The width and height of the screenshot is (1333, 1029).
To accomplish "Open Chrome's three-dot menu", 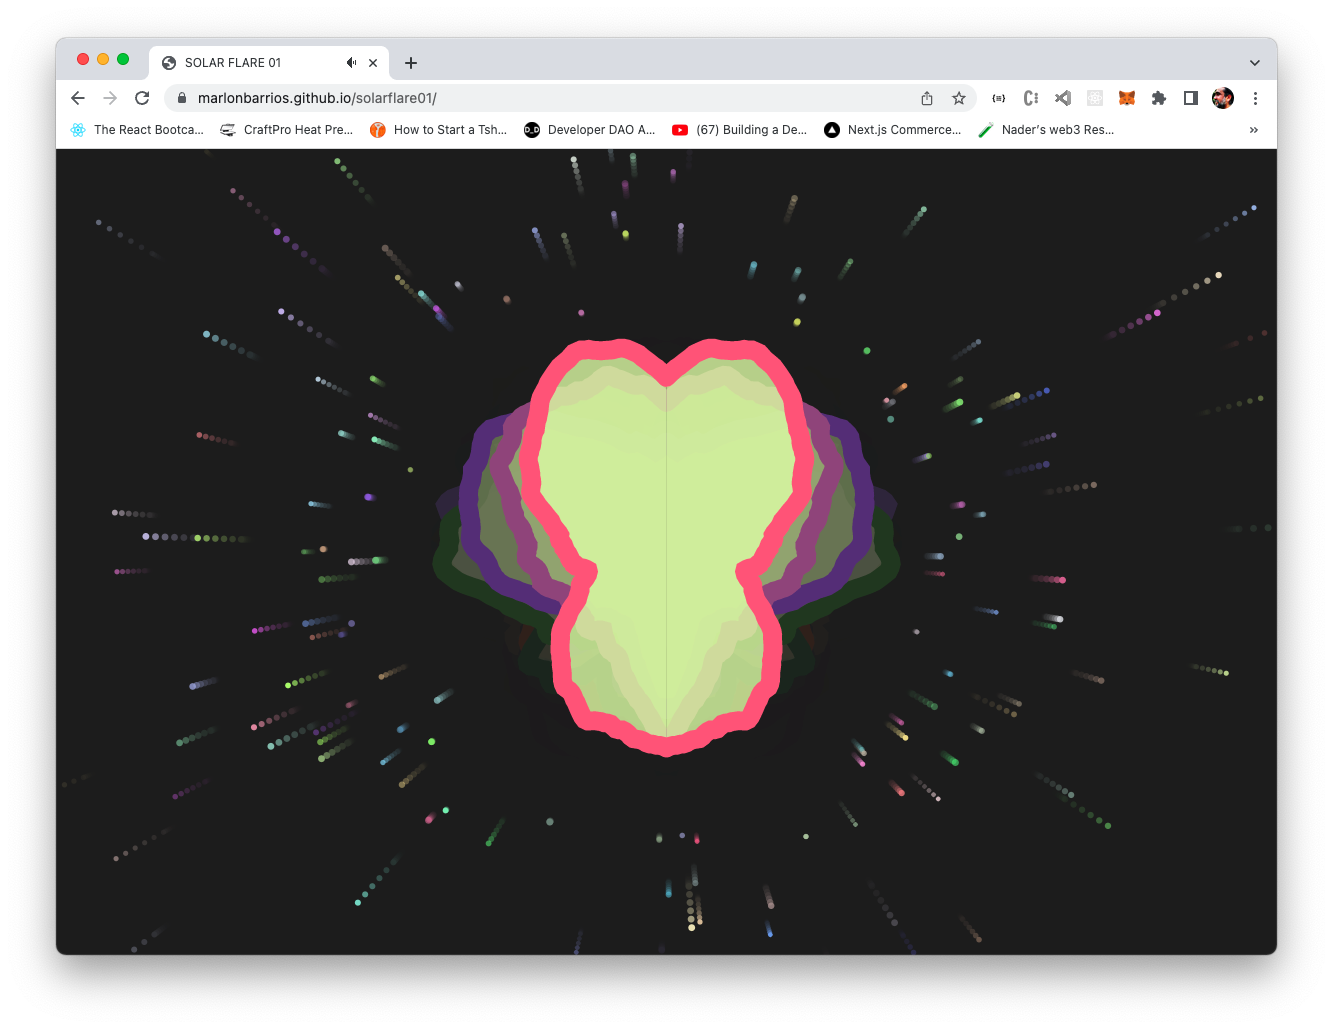I will point(1255,98).
